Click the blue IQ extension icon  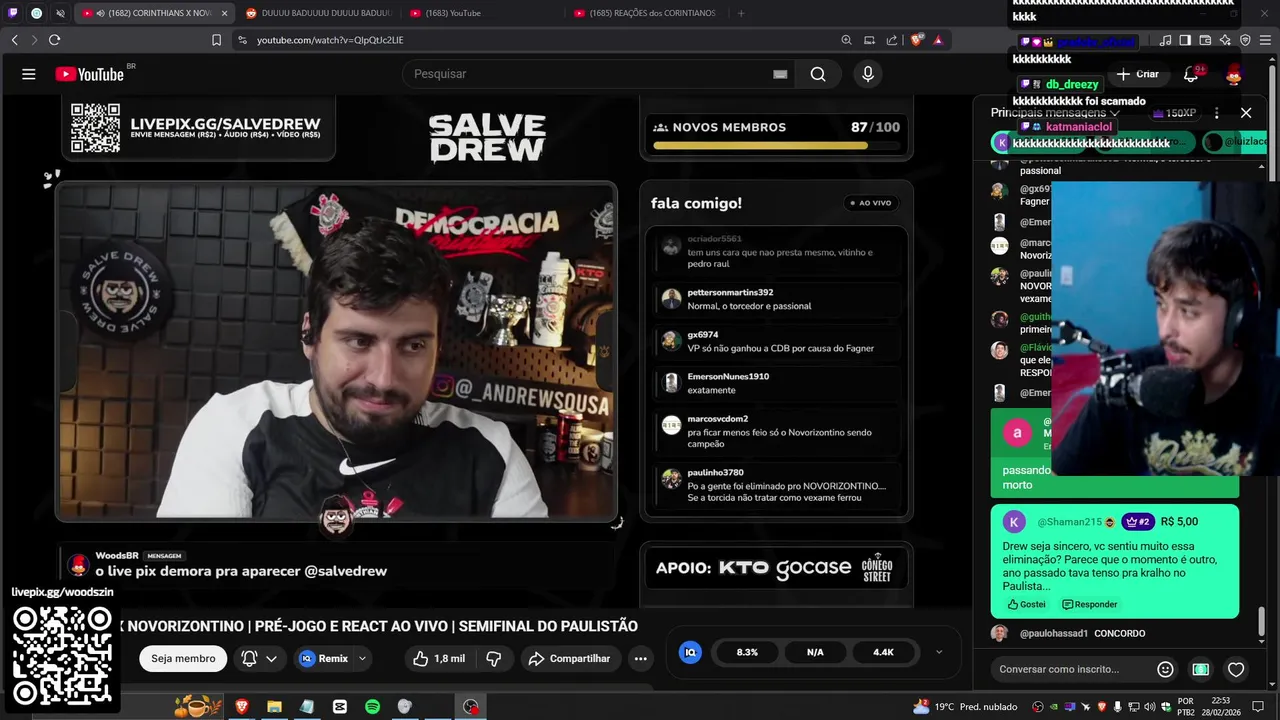click(x=690, y=652)
